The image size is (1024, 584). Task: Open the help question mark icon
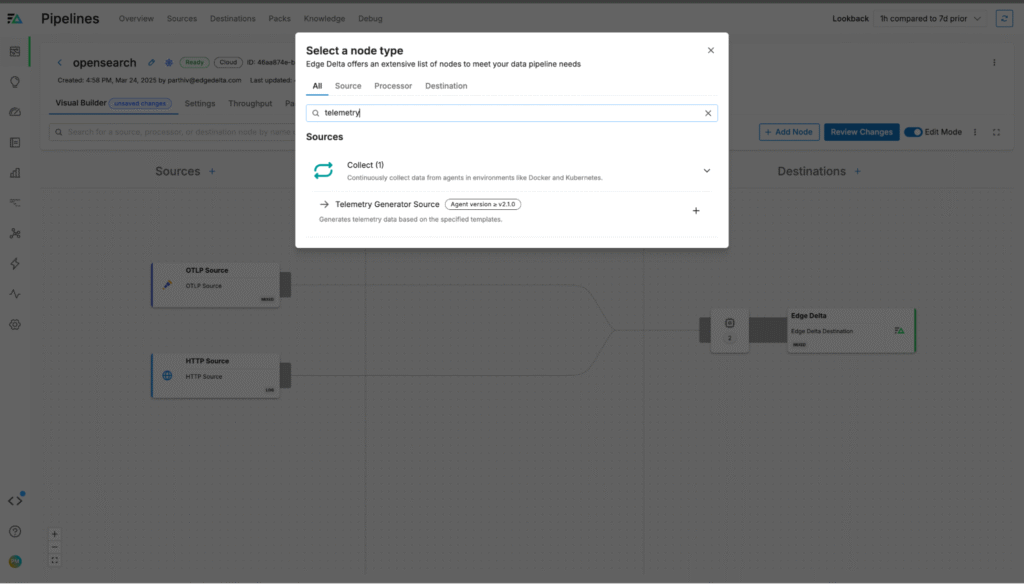point(15,531)
